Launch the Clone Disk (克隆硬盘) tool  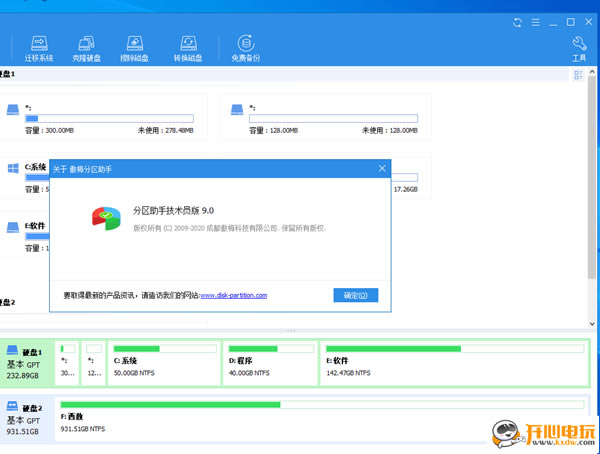coord(86,49)
